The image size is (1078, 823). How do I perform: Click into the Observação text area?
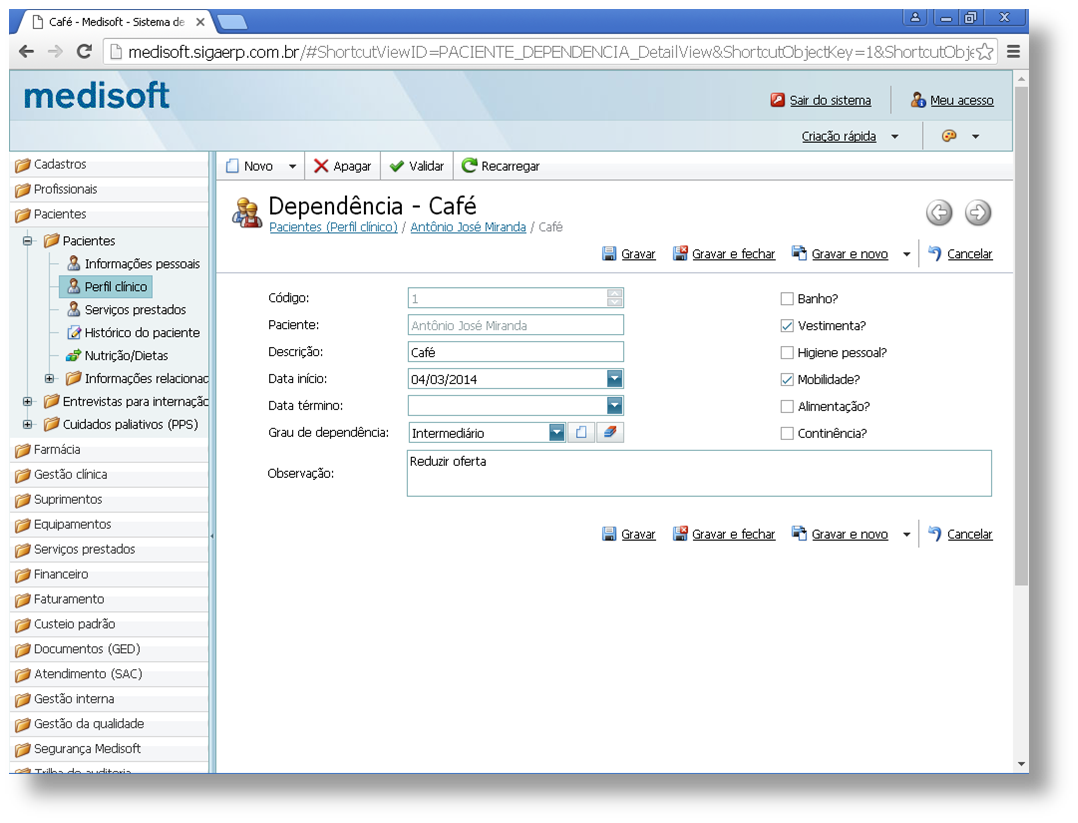[x=699, y=473]
